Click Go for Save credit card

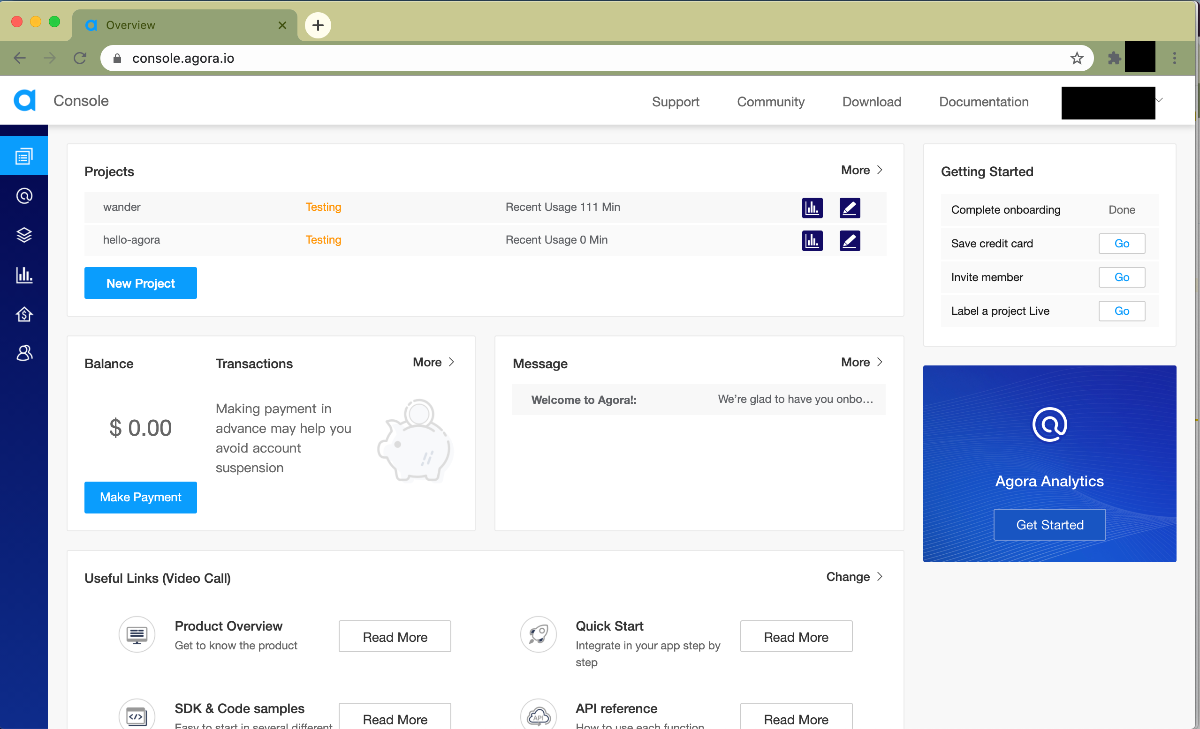click(x=1122, y=243)
